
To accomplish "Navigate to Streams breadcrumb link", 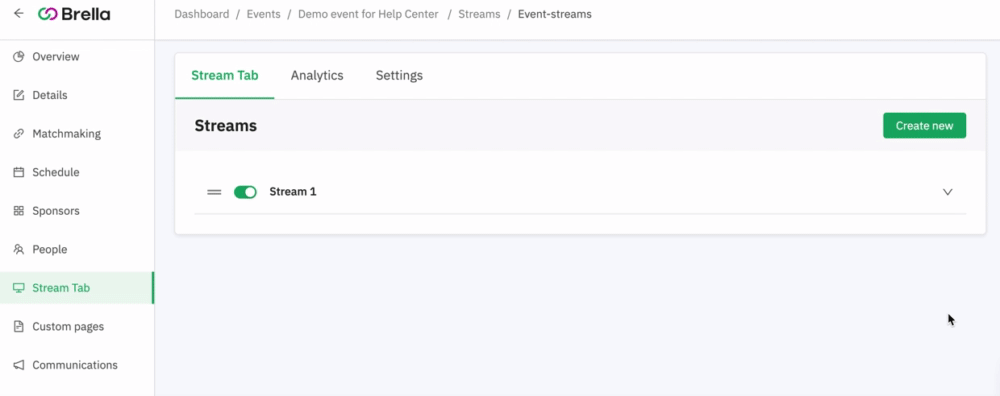I will [x=479, y=14].
